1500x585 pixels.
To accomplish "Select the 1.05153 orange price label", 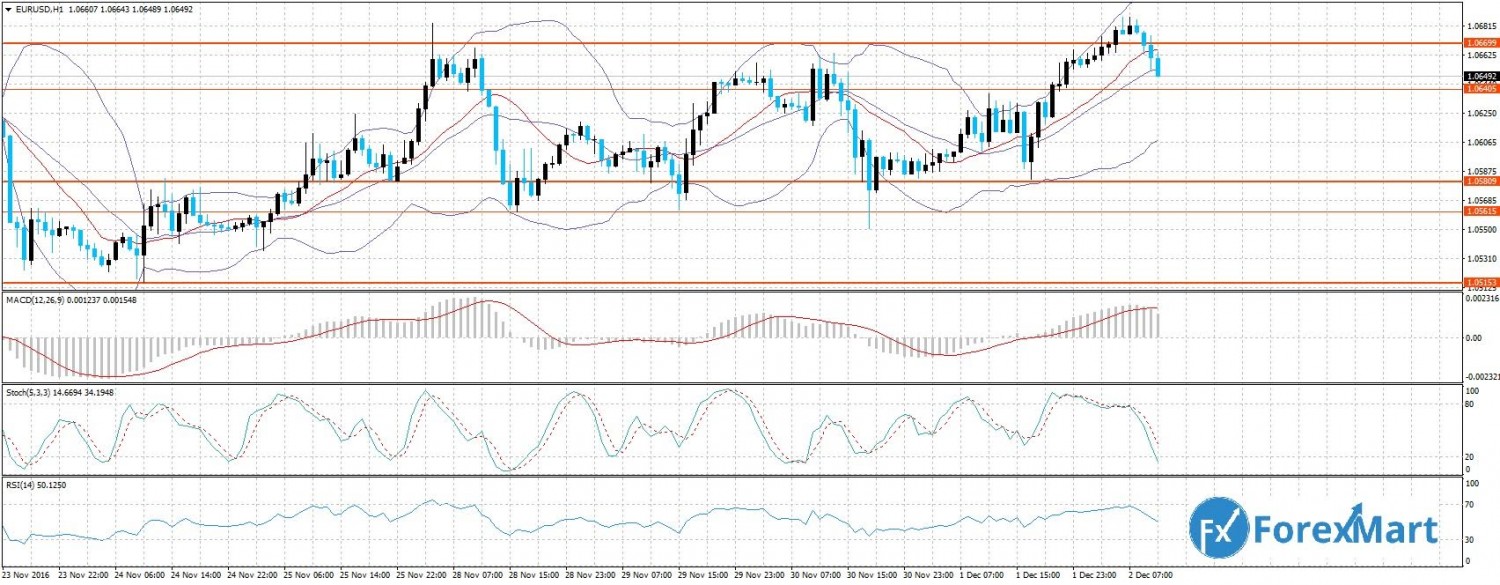I will pos(1479,283).
